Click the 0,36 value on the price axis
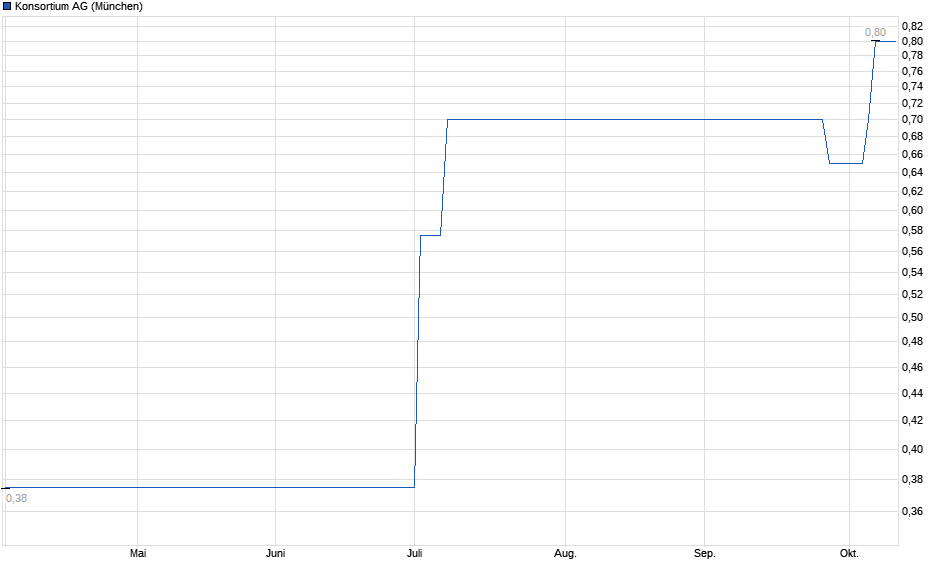 (912, 511)
